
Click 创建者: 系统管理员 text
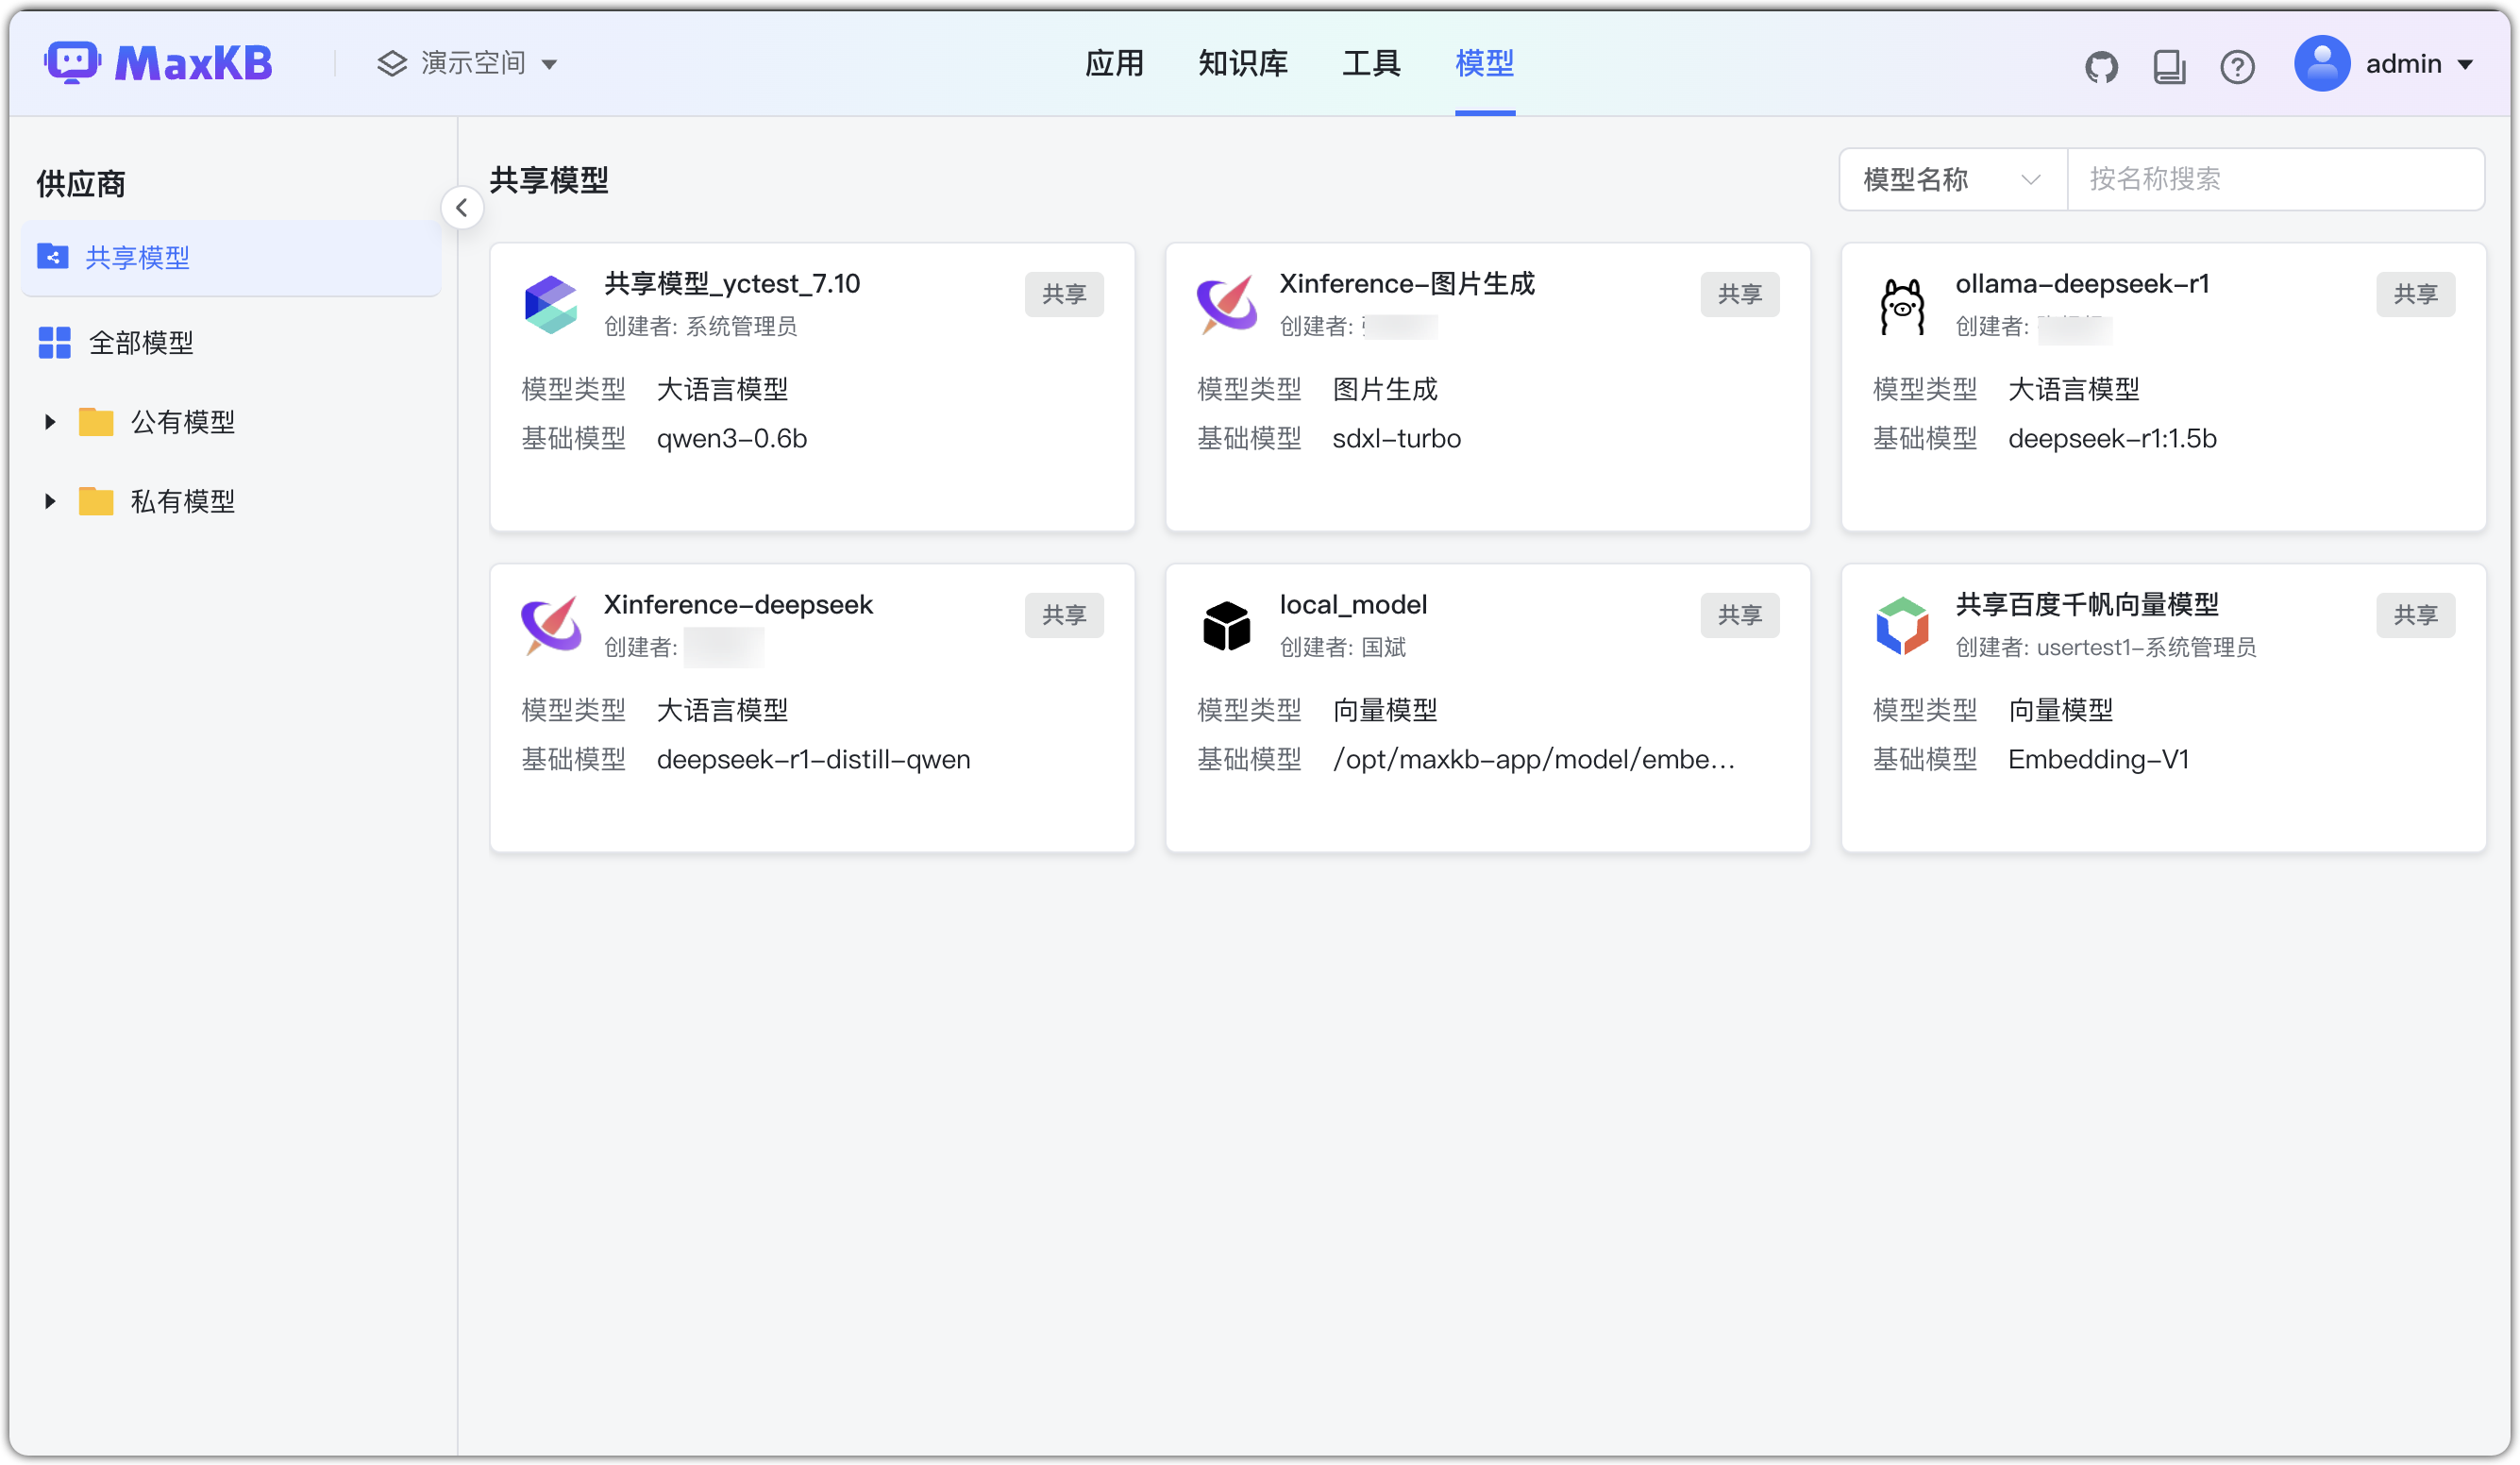click(700, 326)
